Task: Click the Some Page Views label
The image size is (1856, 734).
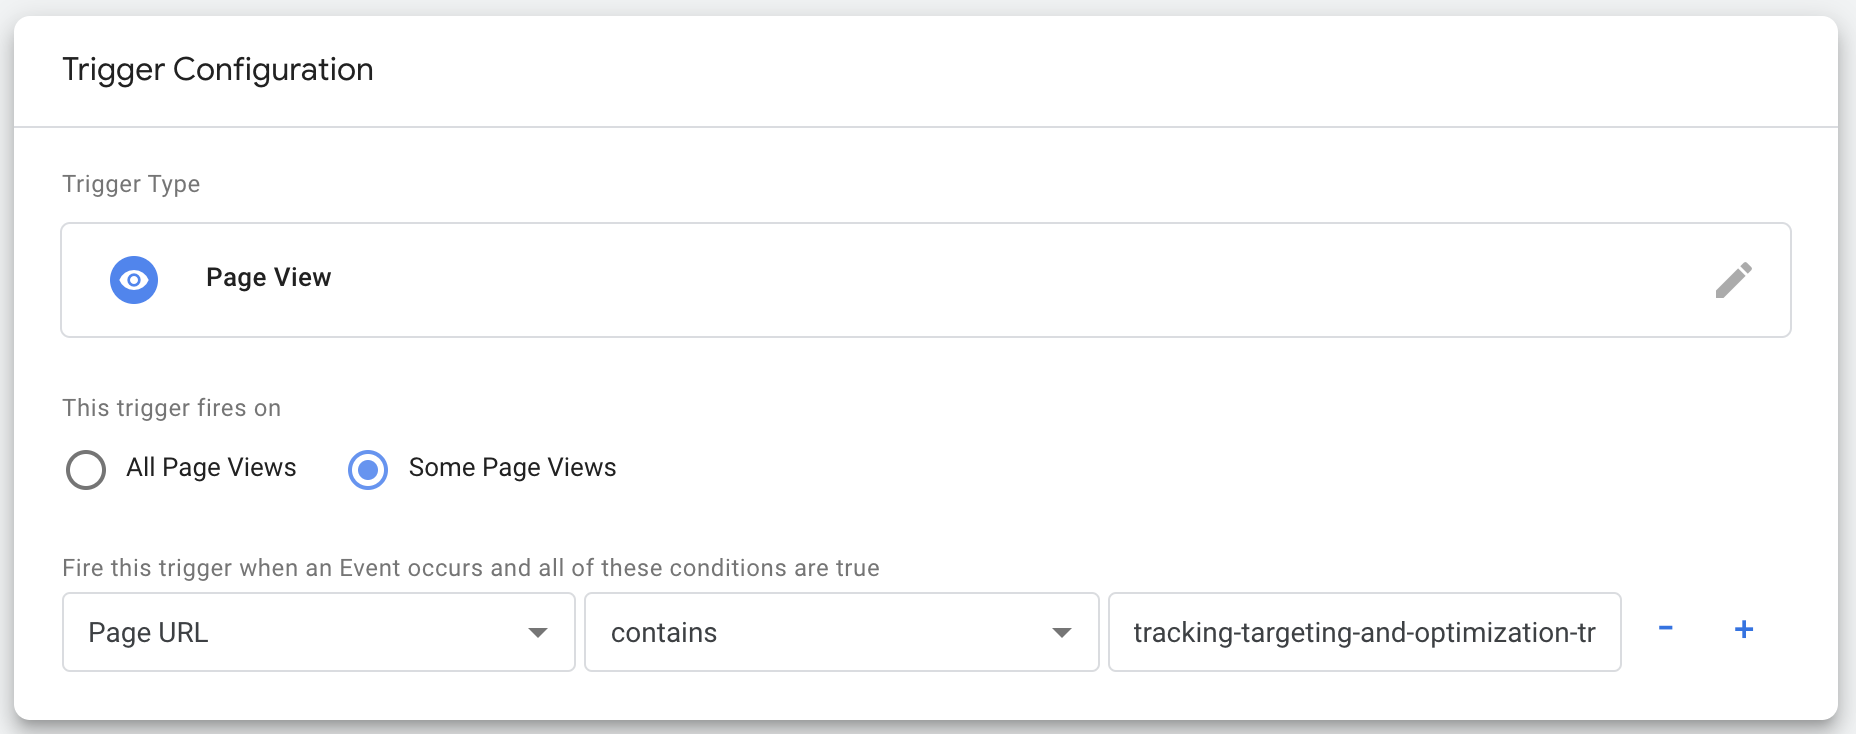Action: [x=512, y=467]
